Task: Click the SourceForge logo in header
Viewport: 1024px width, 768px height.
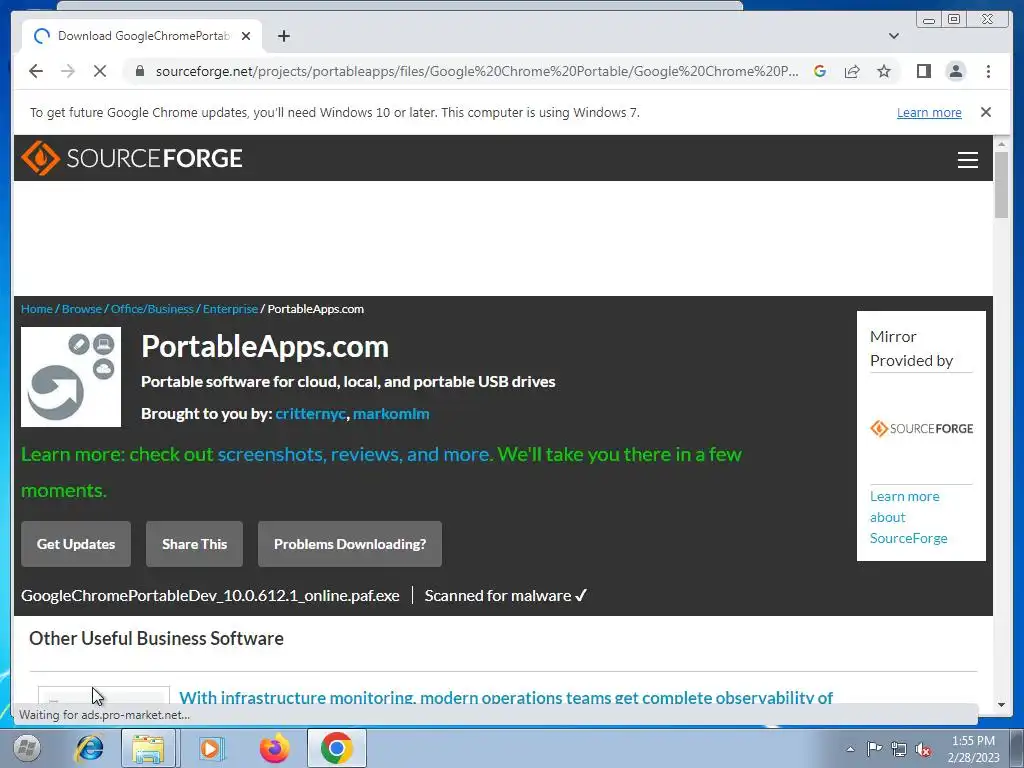Action: click(x=132, y=158)
